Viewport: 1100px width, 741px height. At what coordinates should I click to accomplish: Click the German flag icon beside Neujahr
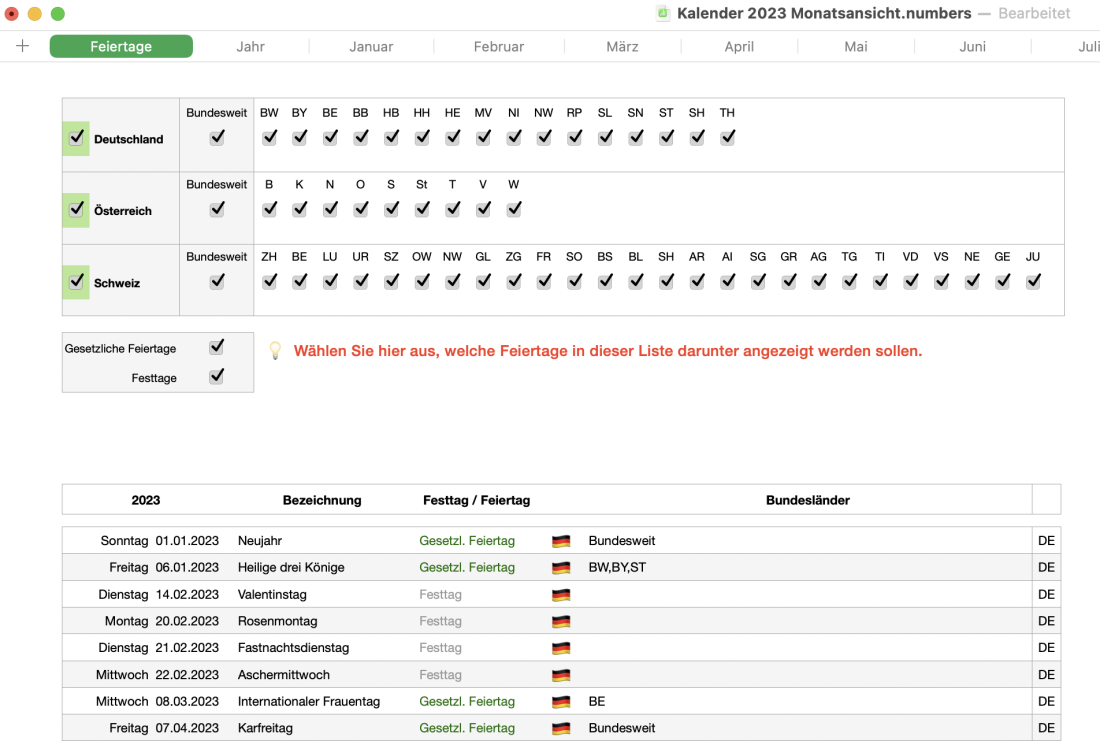tap(561, 540)
